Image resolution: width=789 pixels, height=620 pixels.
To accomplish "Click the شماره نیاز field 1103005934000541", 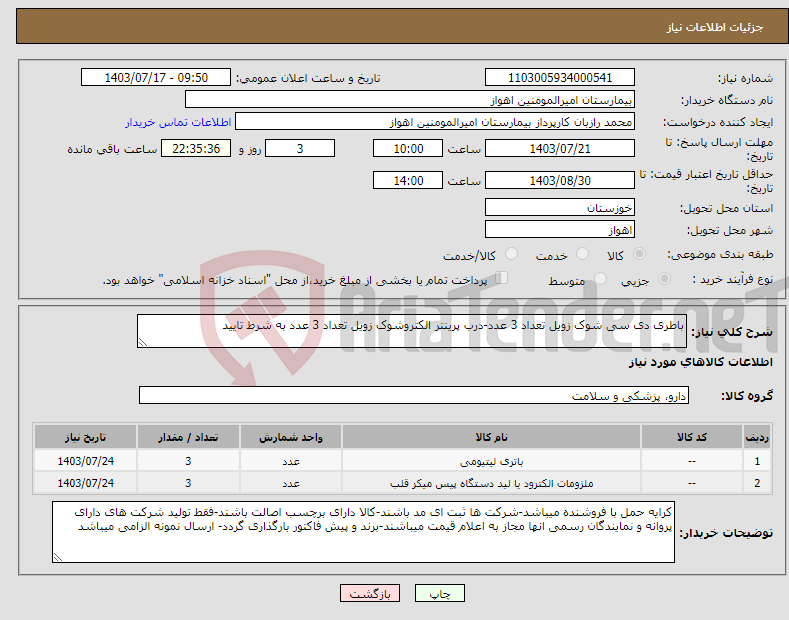I will pos(560,78).
